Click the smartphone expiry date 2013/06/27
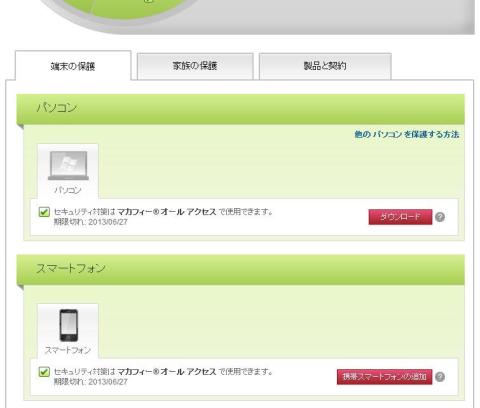This screenshot has width=480, height=408. point(108,382)
